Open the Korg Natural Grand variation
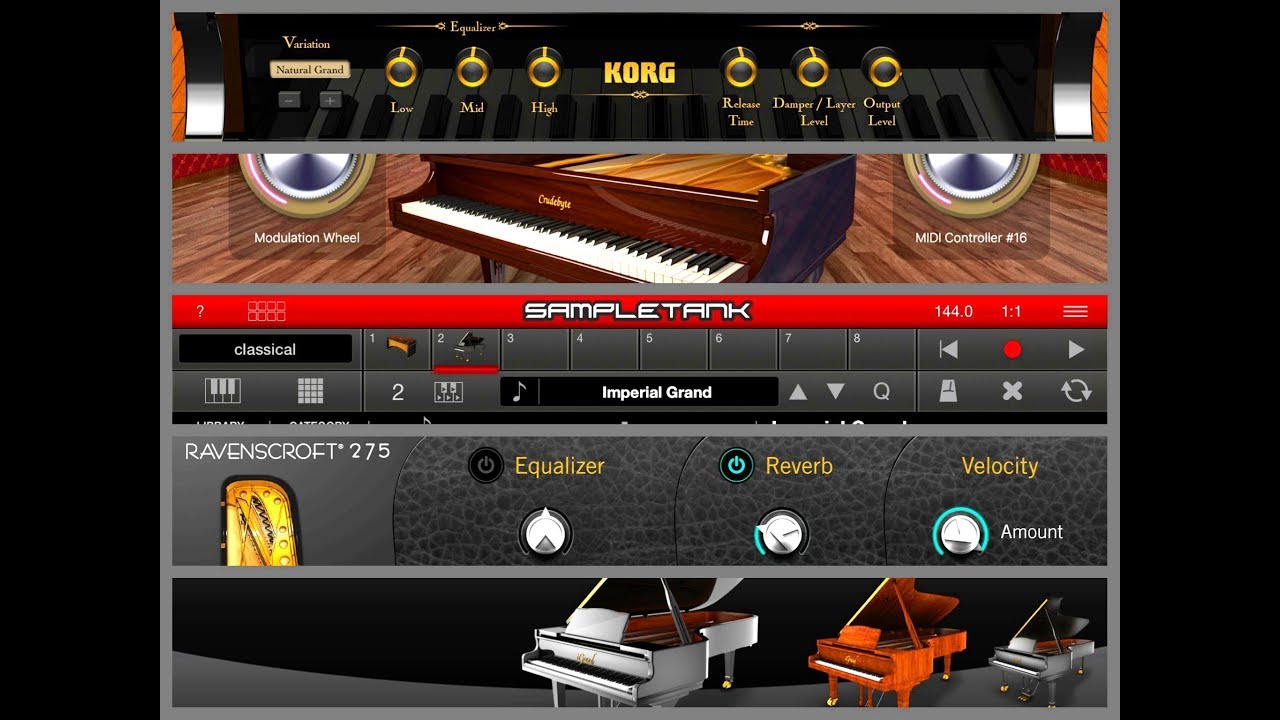The height and width of the screenshot is (720, 1280). pyautogui.click(x=310, y=70)
